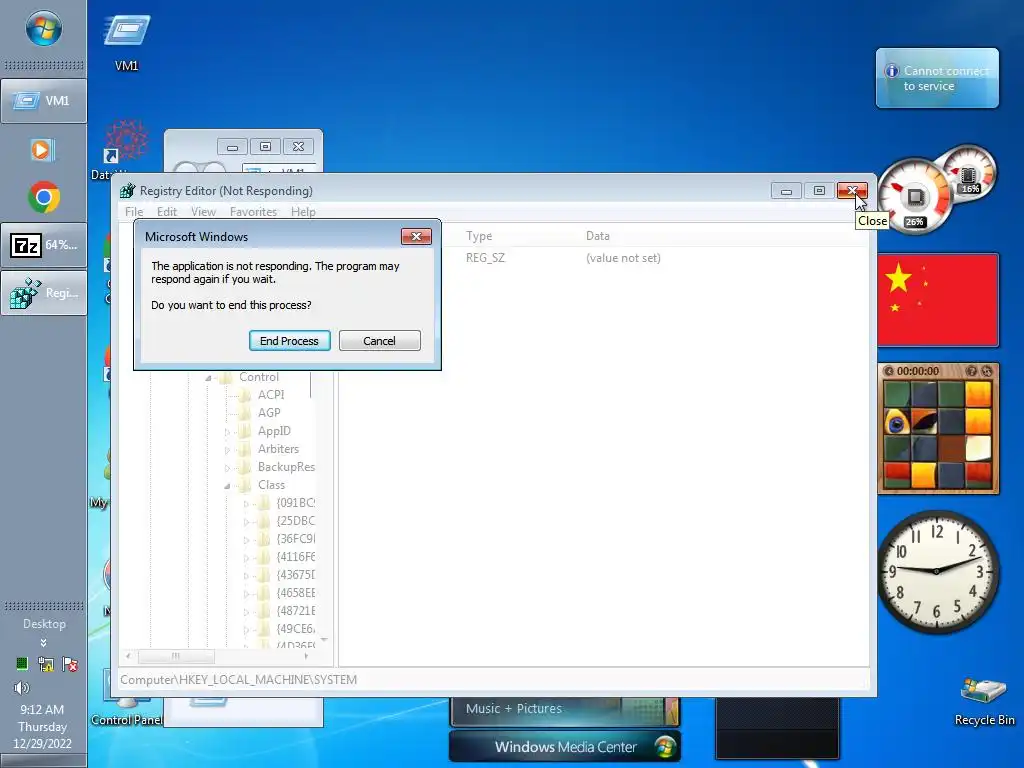Viewport: 1024px width, 768px height.
Task: Select the ACPI registry key
Action: click(x=271, y=394)
